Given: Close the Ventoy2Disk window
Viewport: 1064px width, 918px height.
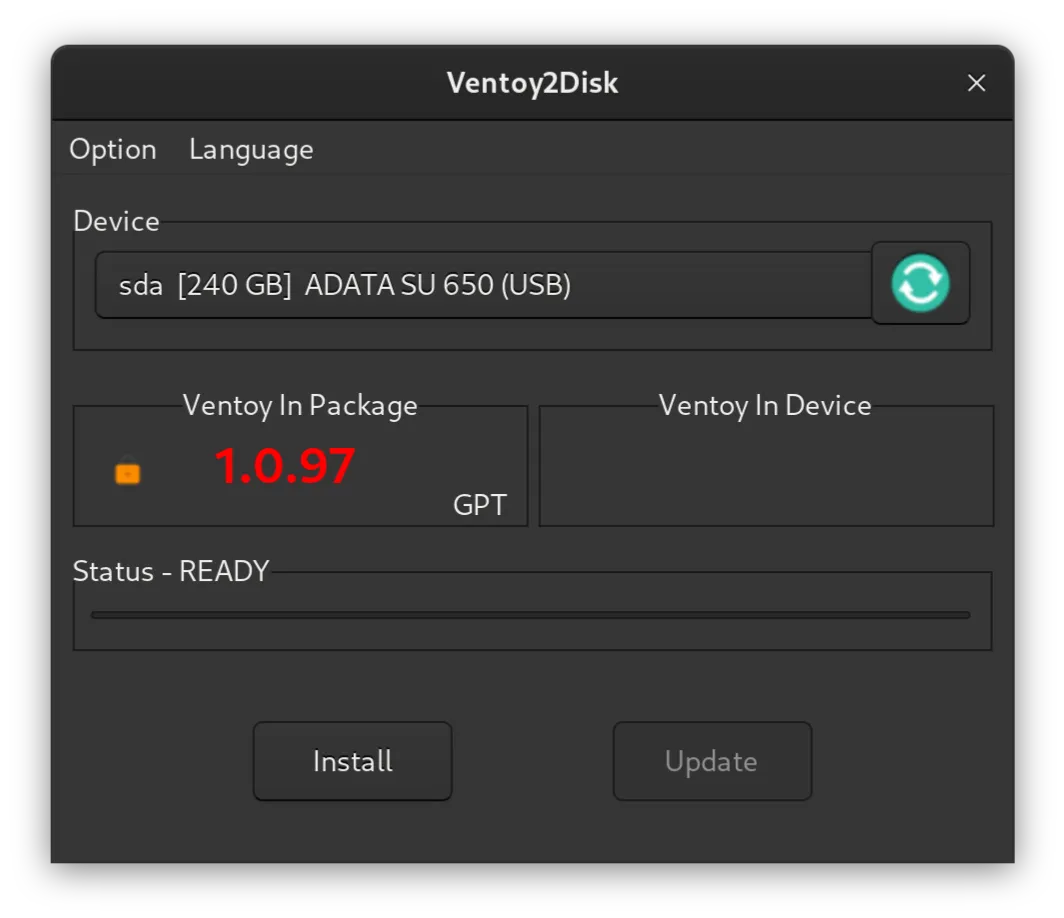Looking at the screenshot, I should 976,83.
